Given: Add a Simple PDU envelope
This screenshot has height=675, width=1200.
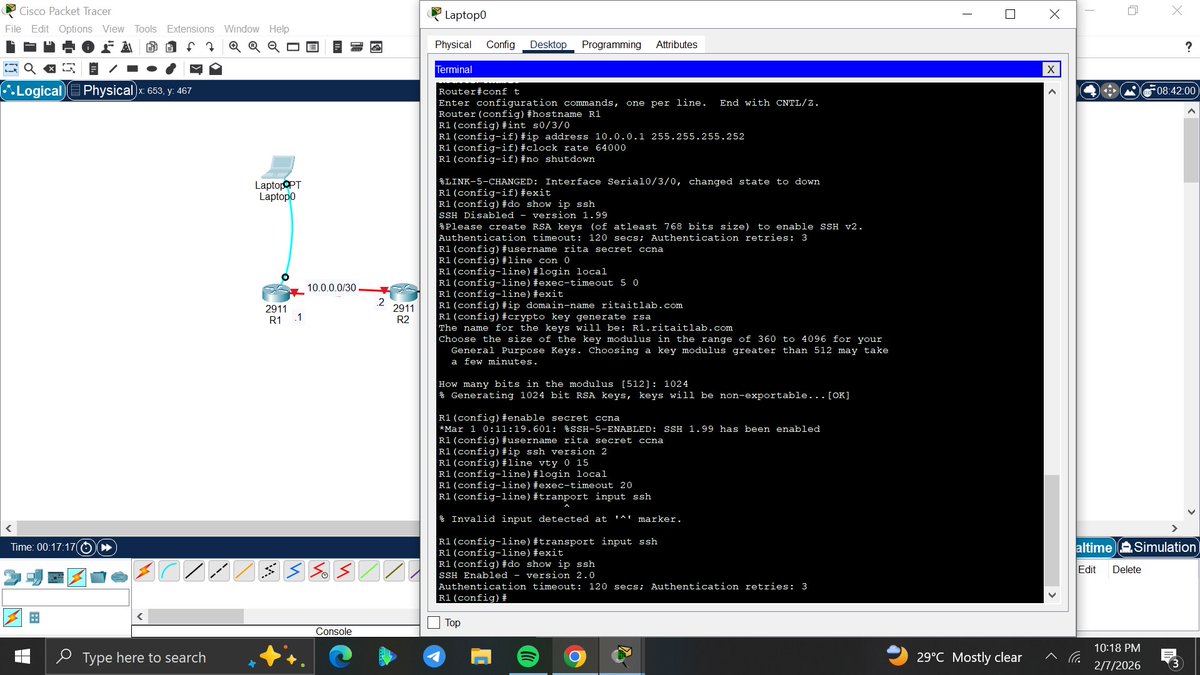Looking at the screenshot, I should coord(196,69).
